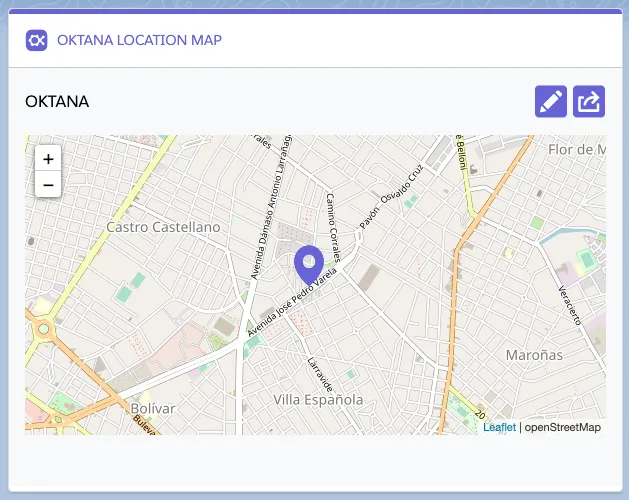Zoom out with the minus button

point(48,185)
